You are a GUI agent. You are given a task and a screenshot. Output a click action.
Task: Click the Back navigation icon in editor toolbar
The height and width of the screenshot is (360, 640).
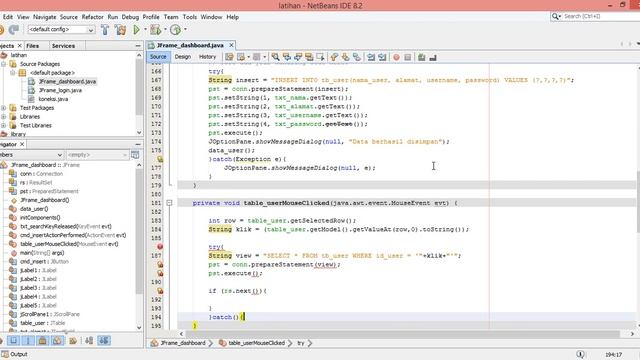[x=241, y=57]
